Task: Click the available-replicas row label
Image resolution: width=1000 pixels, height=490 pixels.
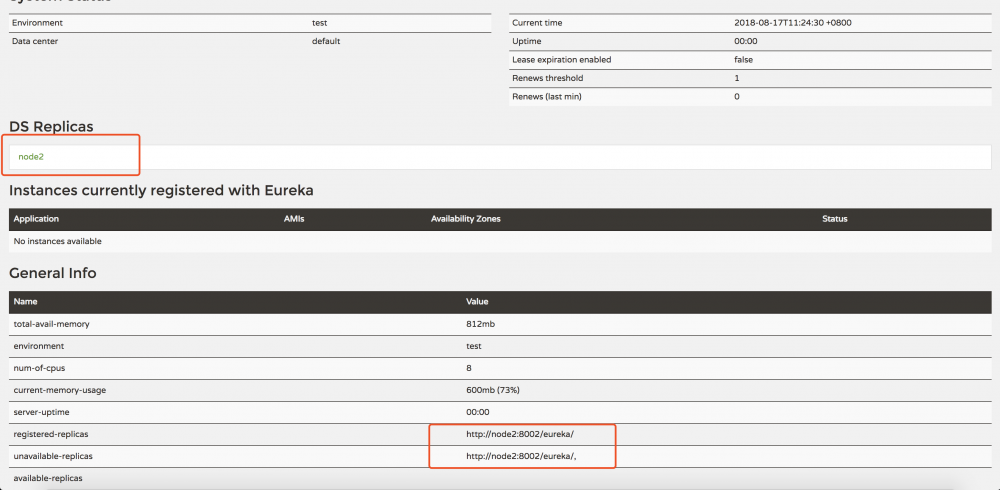Action: pos(47,478)
